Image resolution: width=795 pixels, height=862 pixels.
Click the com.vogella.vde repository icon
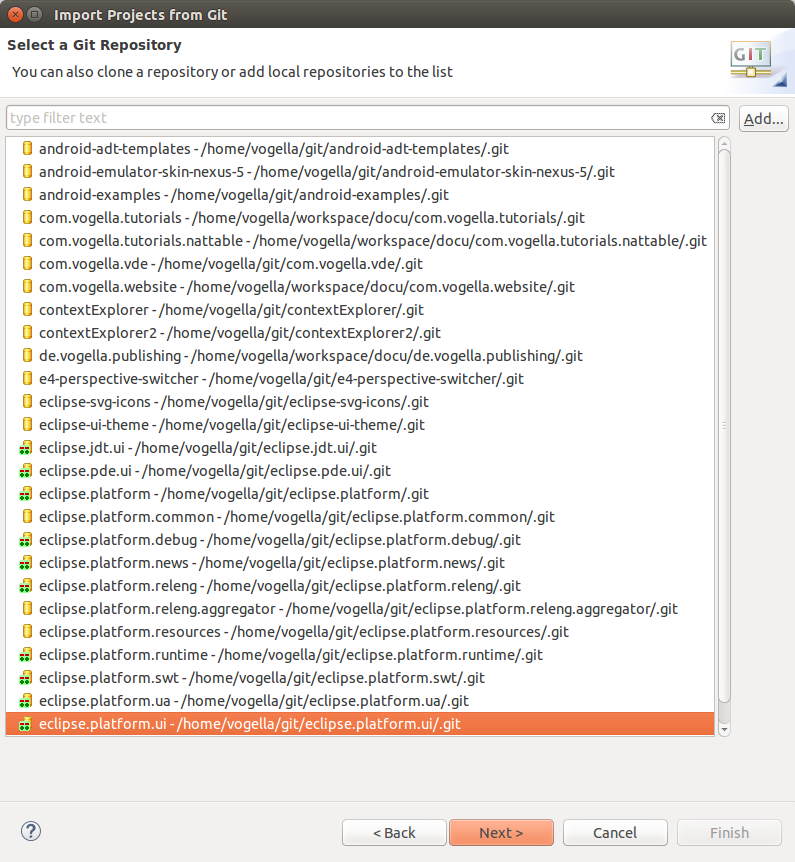pos(27,264)
